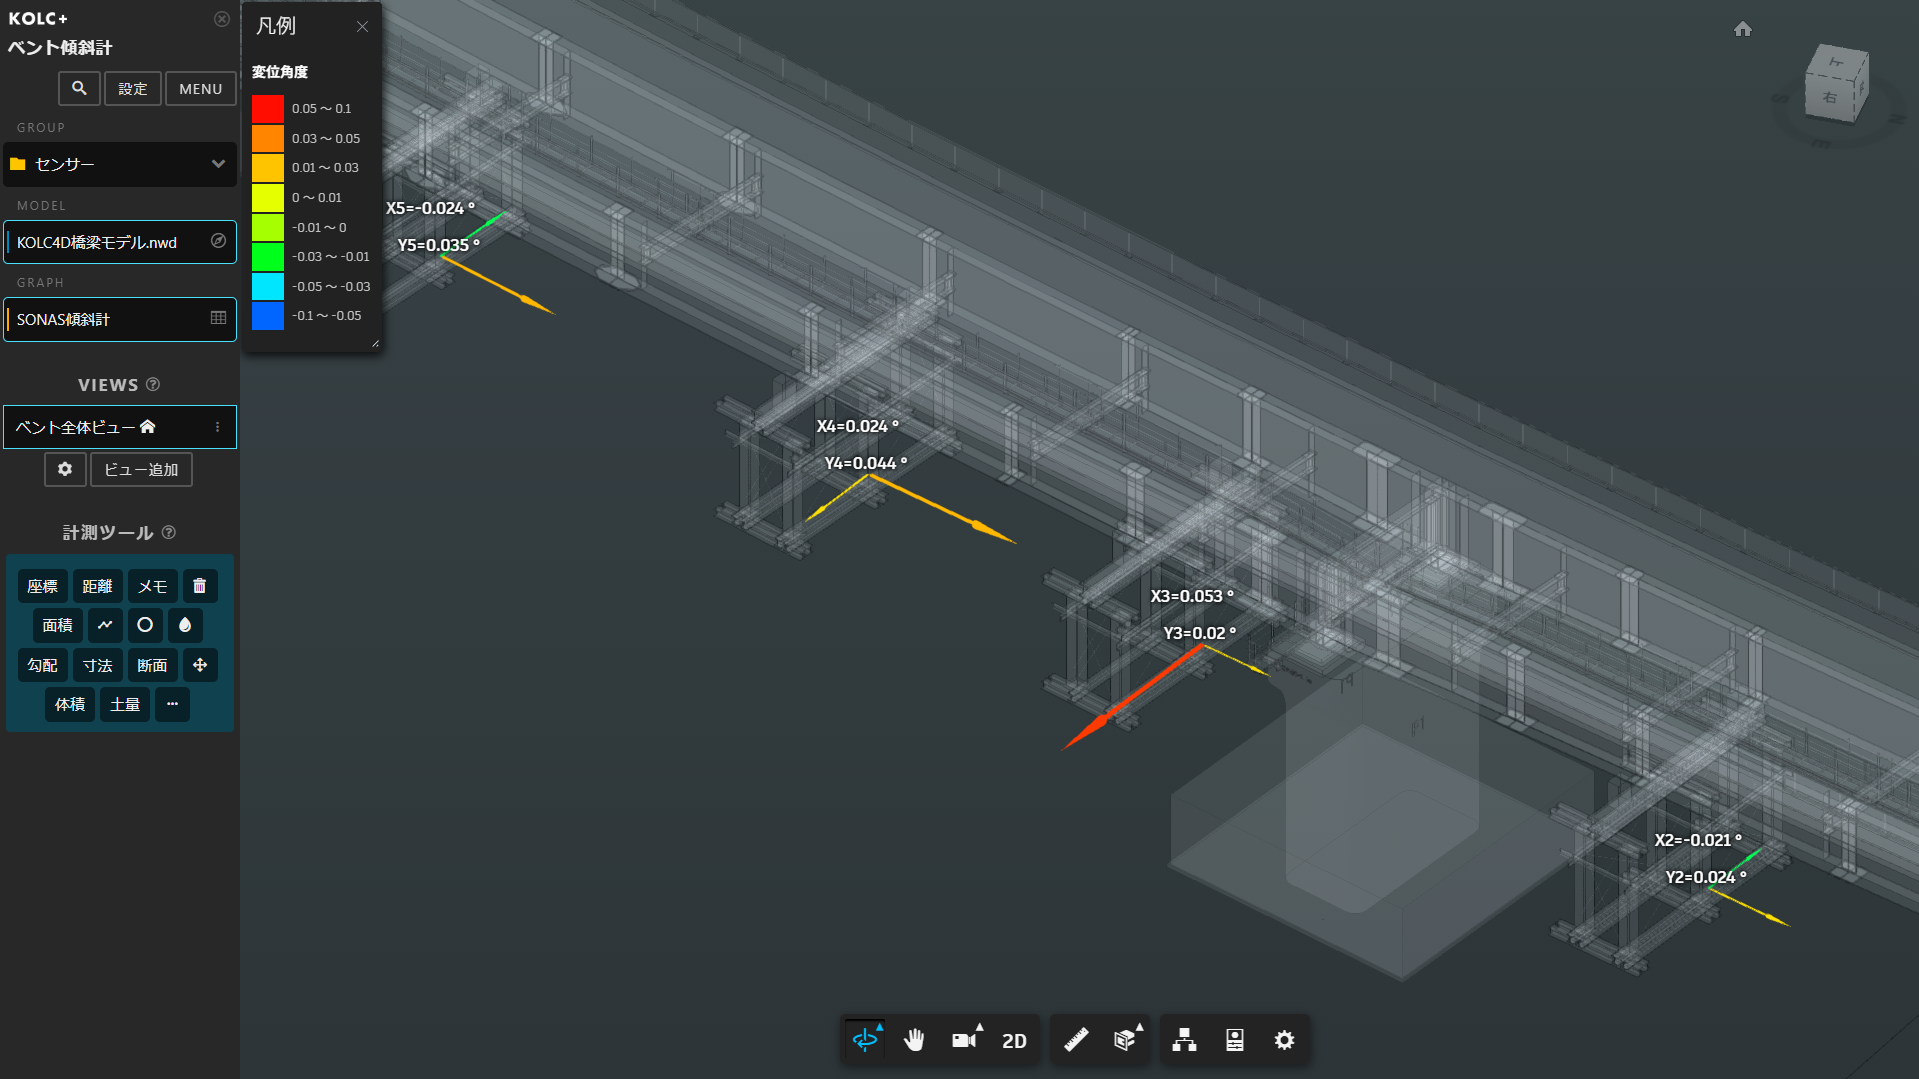Screen dimensions: 1919x1079
Task: Click the green -0.03～-0.01 legend swatch
Action: click(268, 256)
